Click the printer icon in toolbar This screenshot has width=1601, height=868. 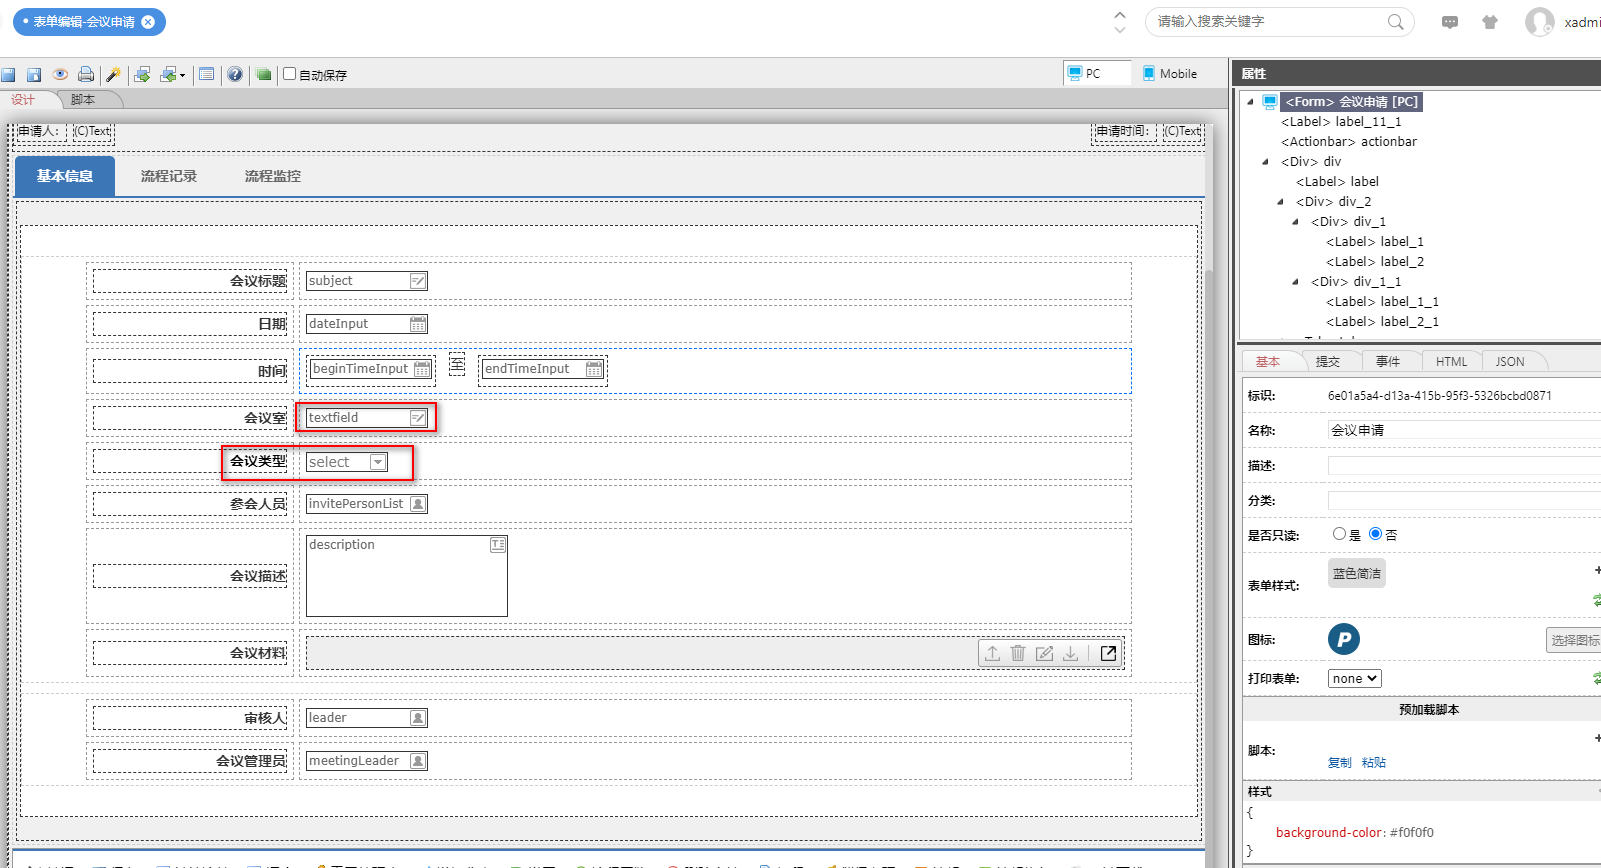86,74
